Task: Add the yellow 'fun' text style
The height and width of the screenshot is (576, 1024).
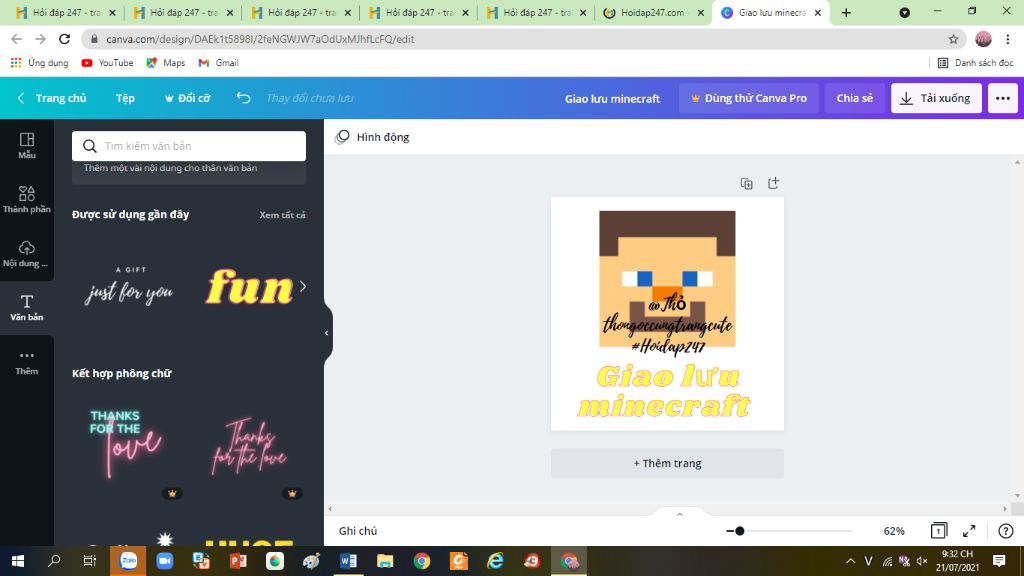Action: [x=249, y=287]
